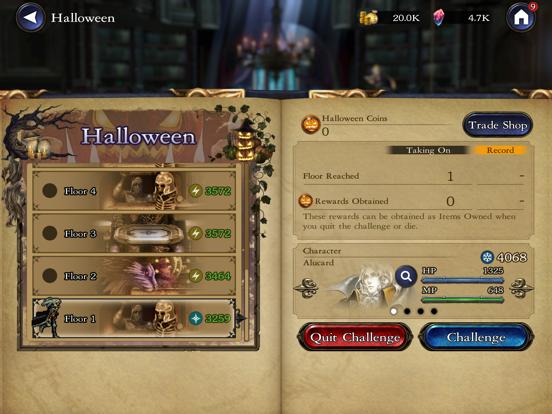The image size is (552, 414).
Task: Switch to the Record tab
Action: pos(500,150)
